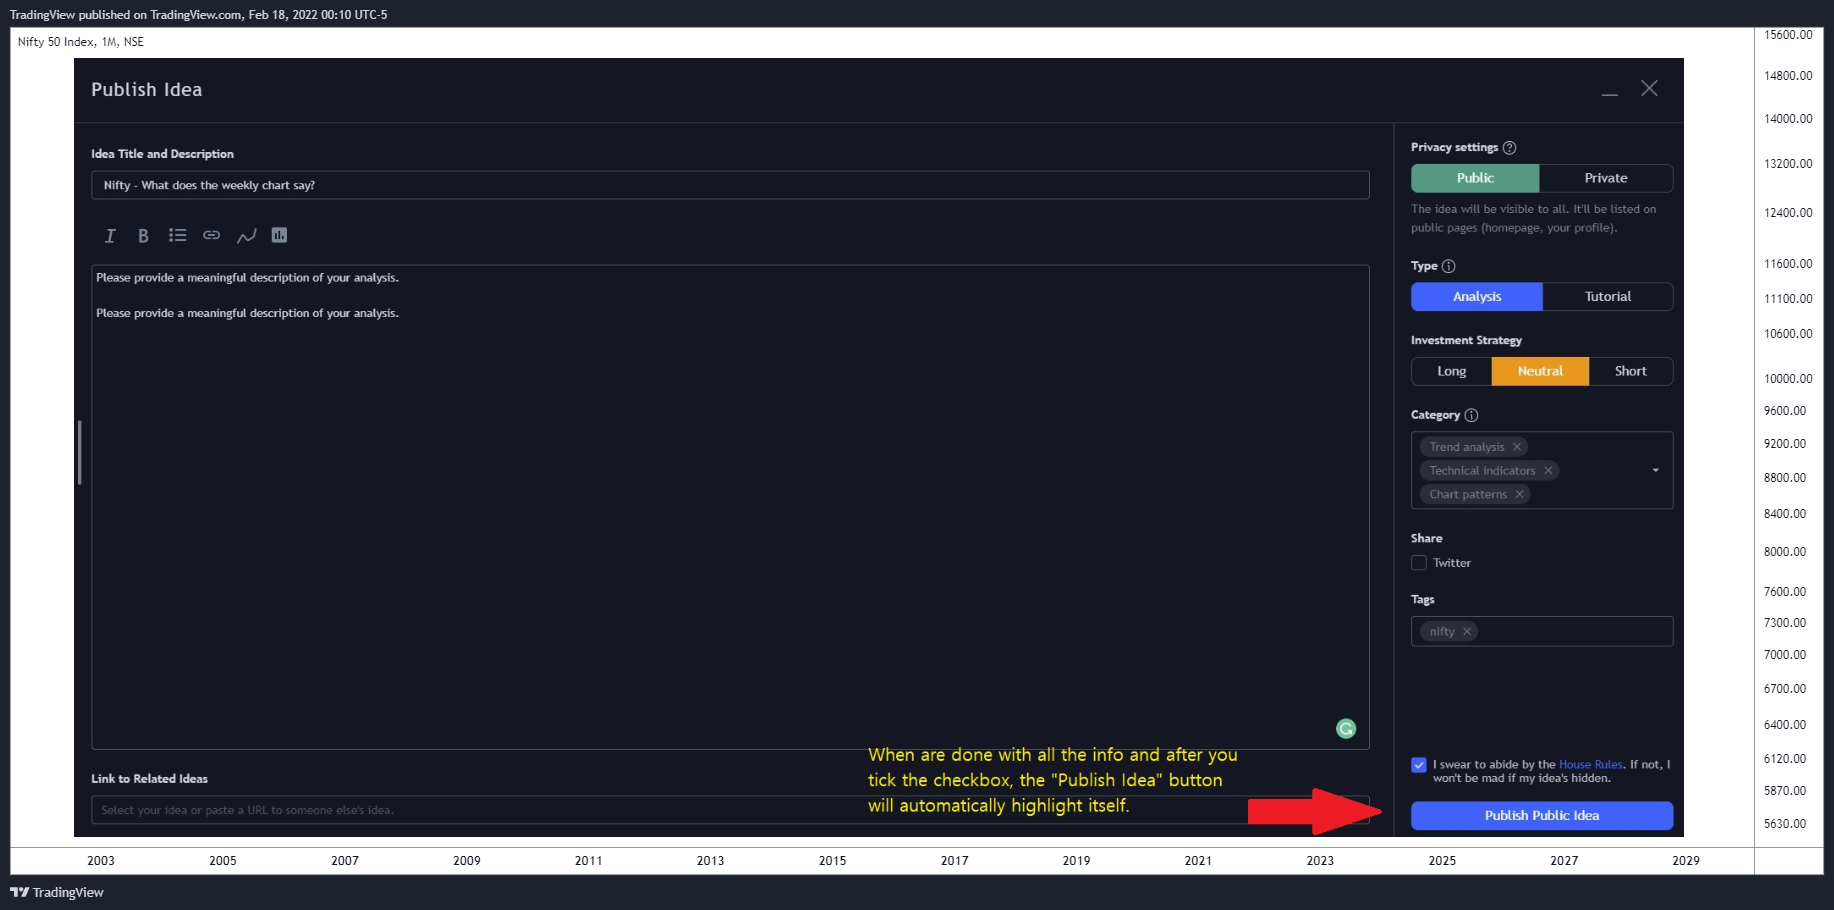Open the House Rules link

[x=1591, y=765]
